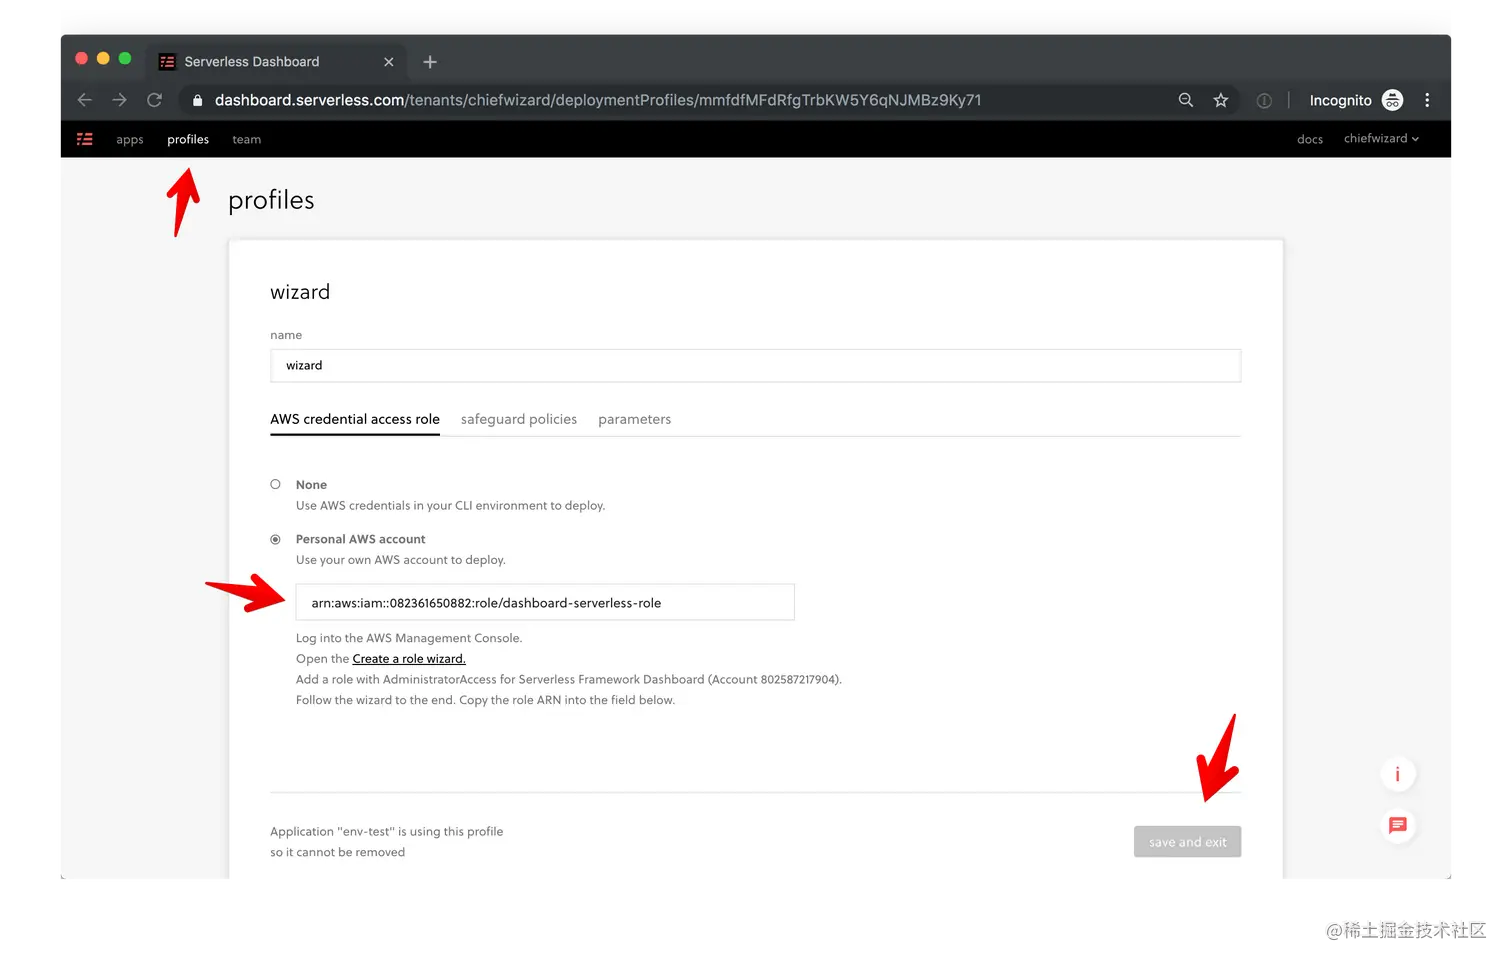
Task: Click the save and exit button
Action: tap(1187, 842)
